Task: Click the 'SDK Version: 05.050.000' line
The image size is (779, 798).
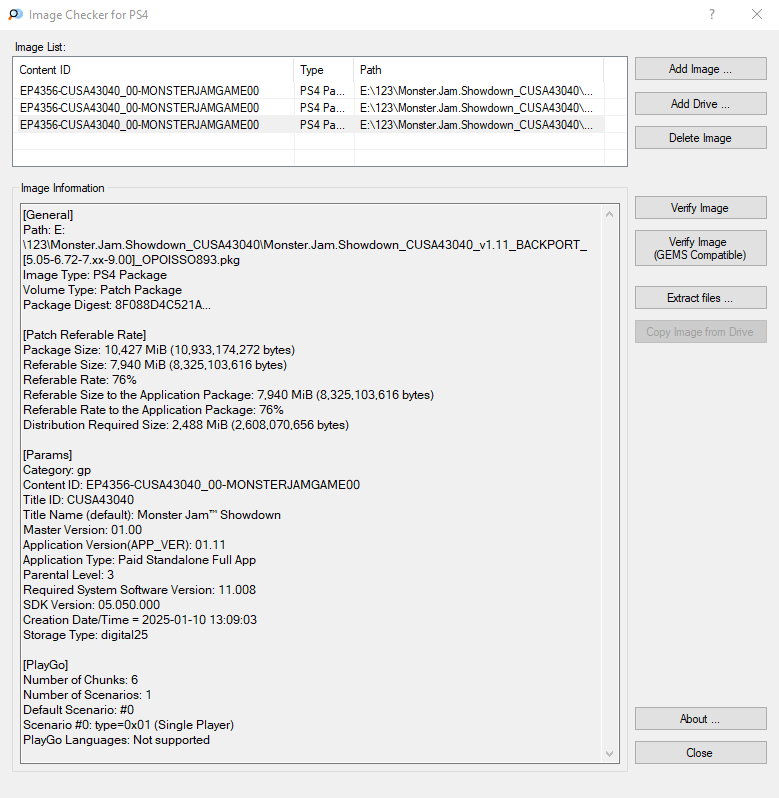Action: point(92,605)
